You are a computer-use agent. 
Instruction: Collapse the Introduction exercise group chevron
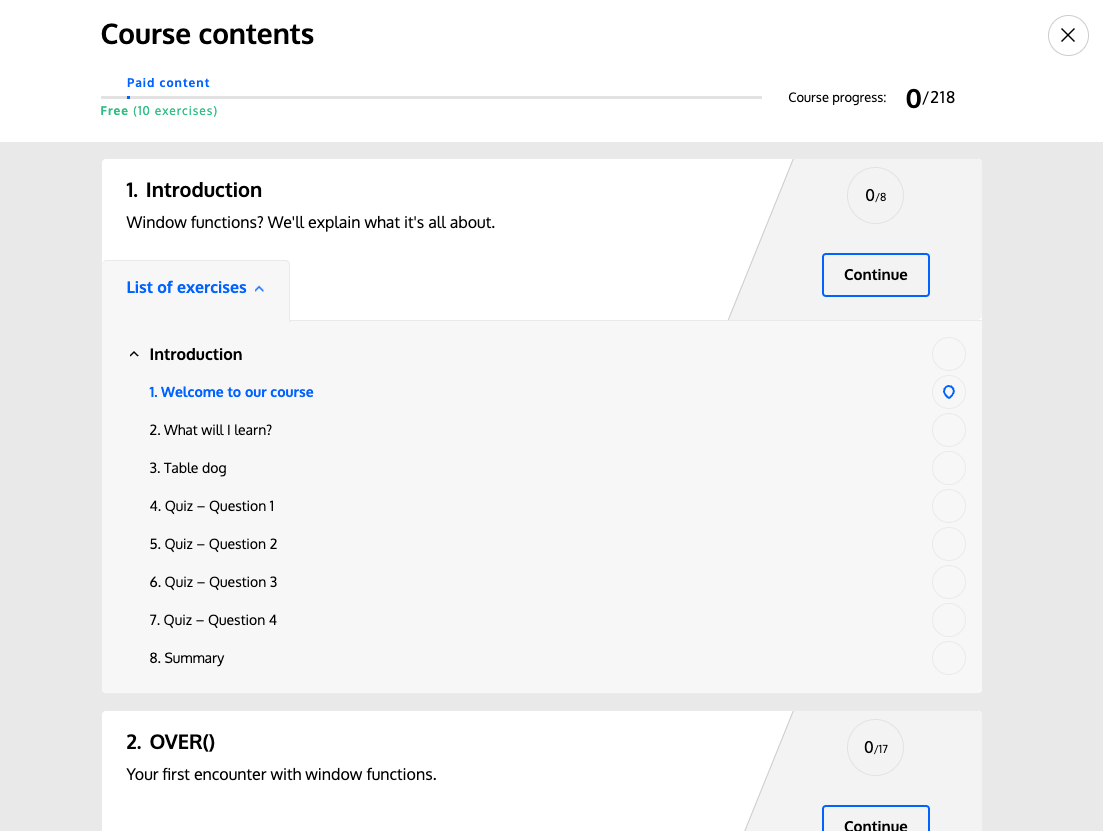[134, 354]
